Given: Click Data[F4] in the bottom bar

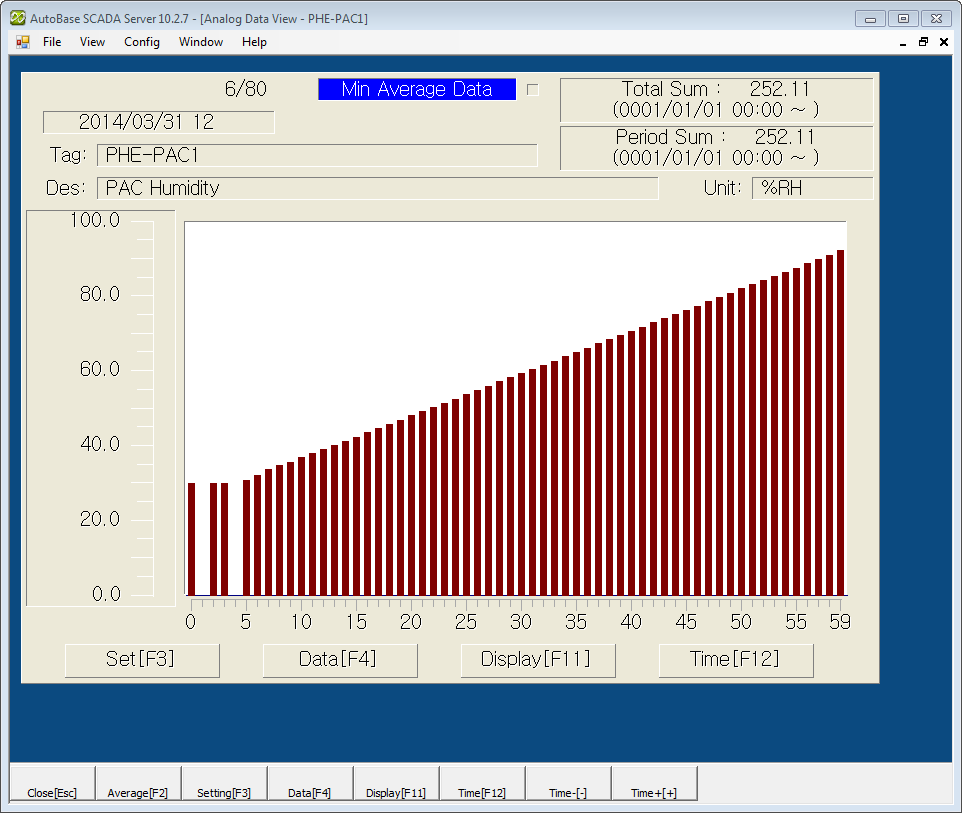Looking at the screenshot, I should 310,784.
